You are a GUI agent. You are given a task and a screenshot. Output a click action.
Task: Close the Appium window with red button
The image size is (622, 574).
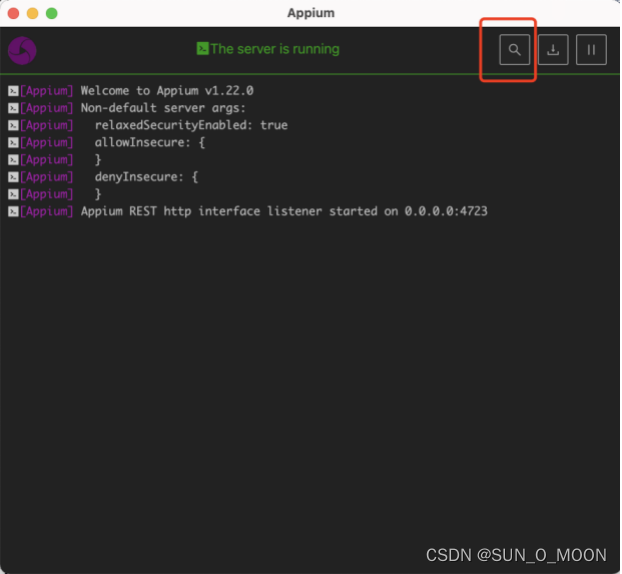pos(13,13)
